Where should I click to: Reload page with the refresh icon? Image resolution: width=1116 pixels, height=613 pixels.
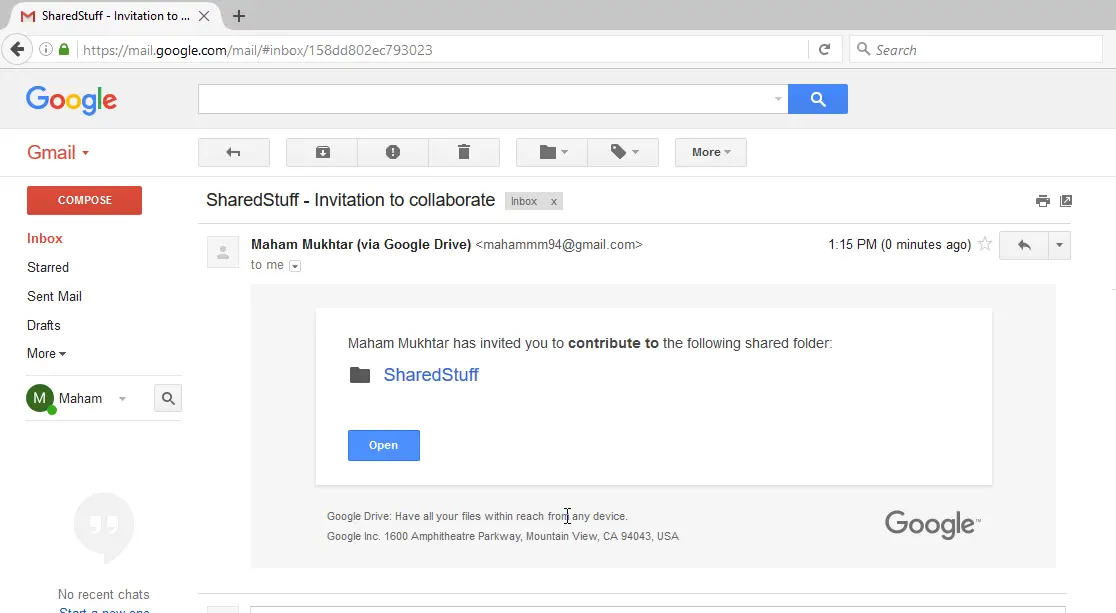click(824, 49)
